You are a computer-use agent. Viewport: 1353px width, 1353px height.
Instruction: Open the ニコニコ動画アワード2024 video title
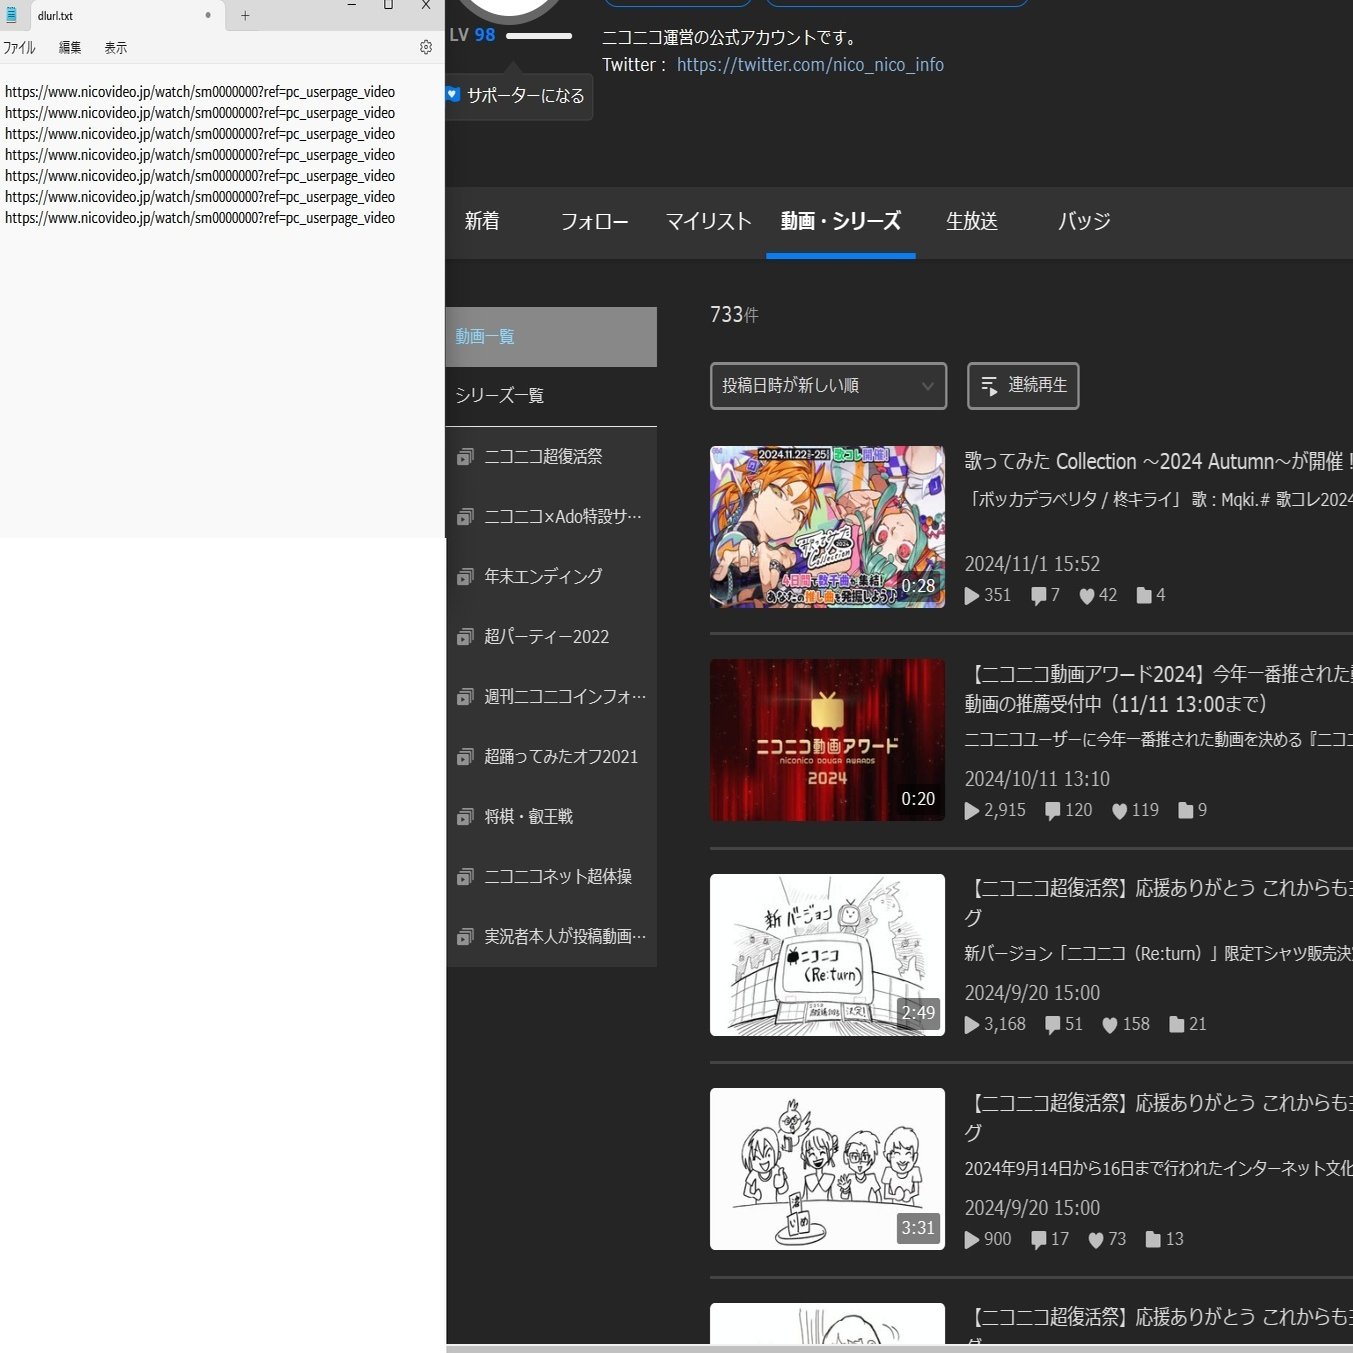click(1158, 689)
